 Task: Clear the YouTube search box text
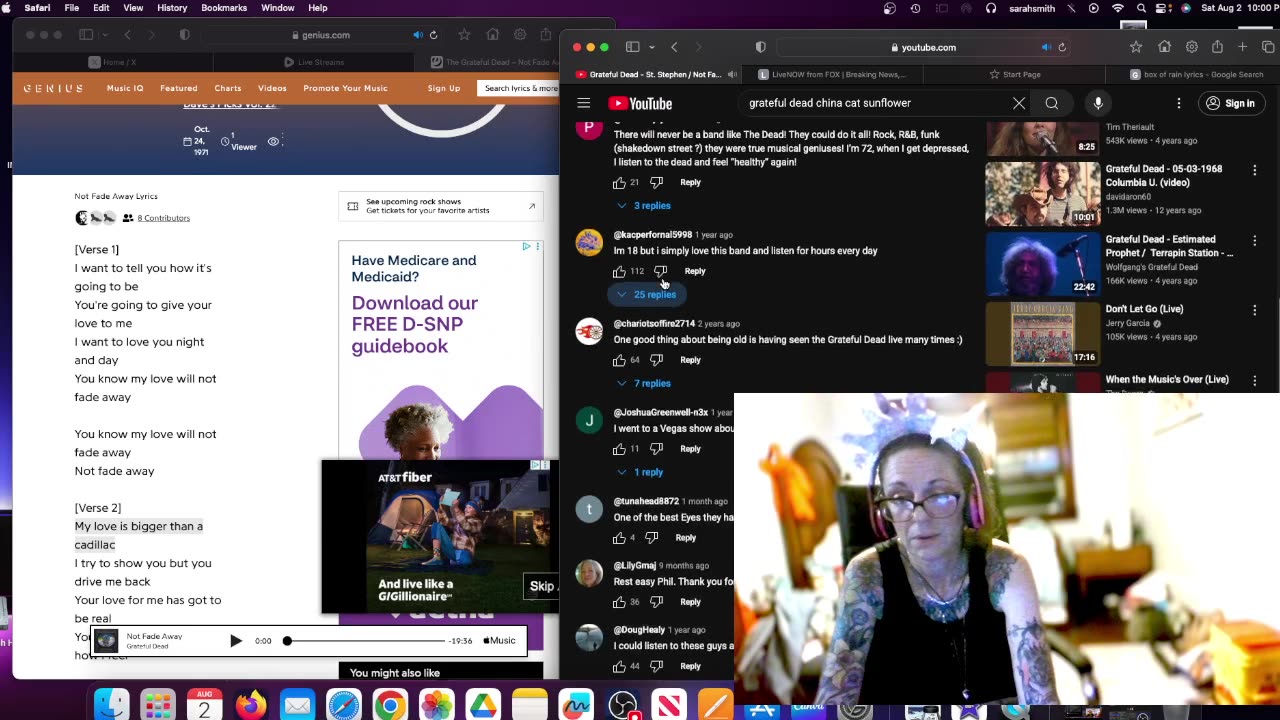click(x=1019, y=103)
